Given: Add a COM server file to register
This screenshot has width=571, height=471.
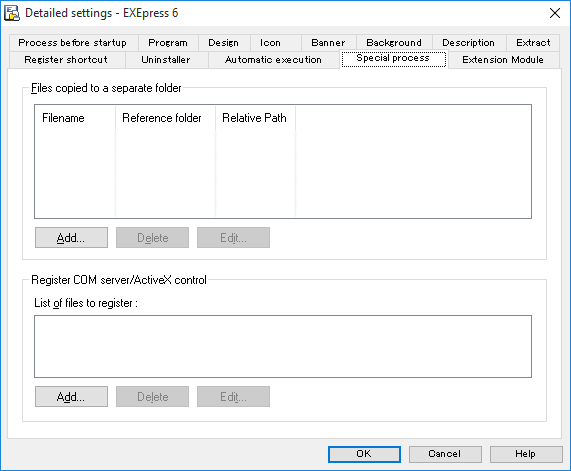Looking at the screenshot, I should [71, 396].
